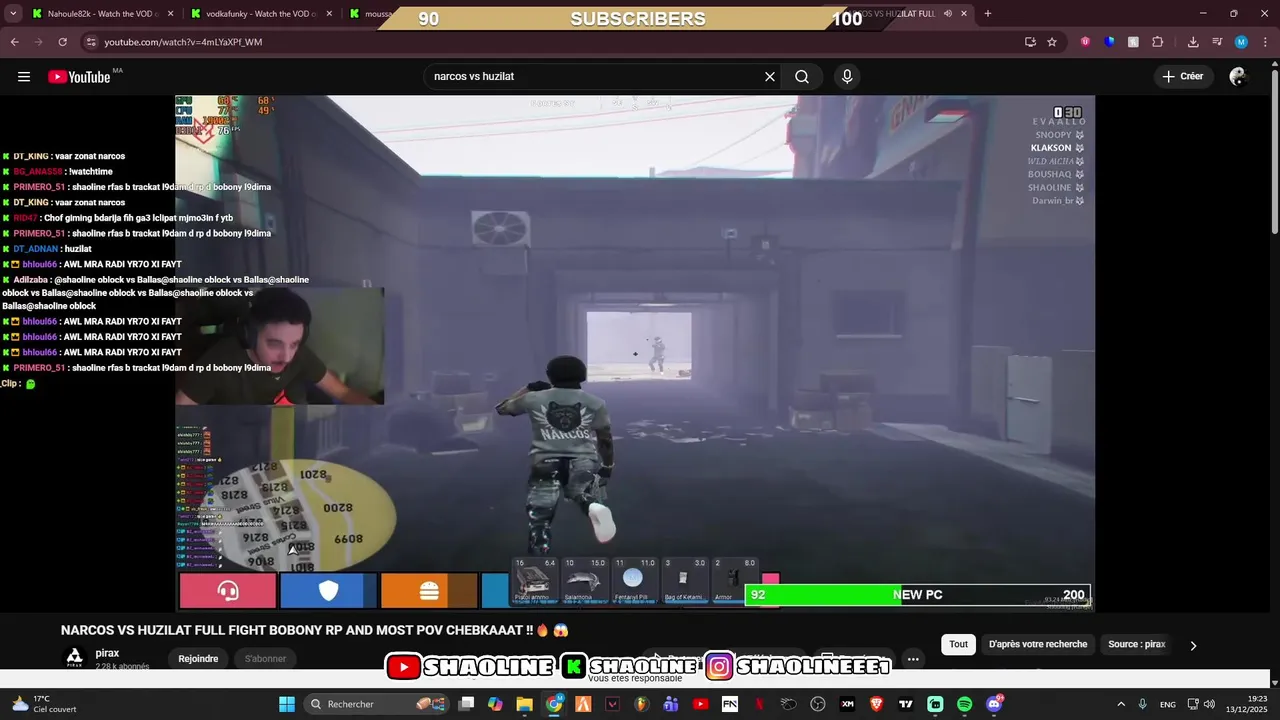Open Windows Start menu

287,704
